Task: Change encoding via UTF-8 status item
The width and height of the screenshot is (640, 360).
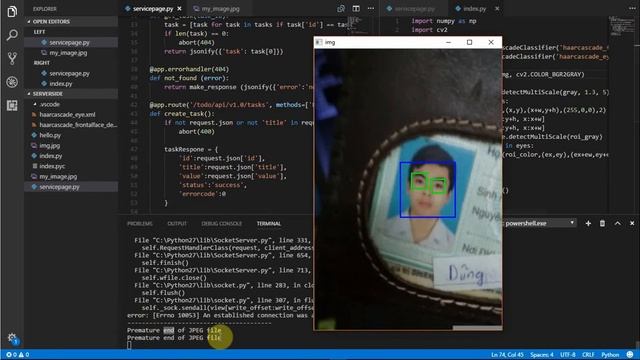Action: (x=568, y=355)
